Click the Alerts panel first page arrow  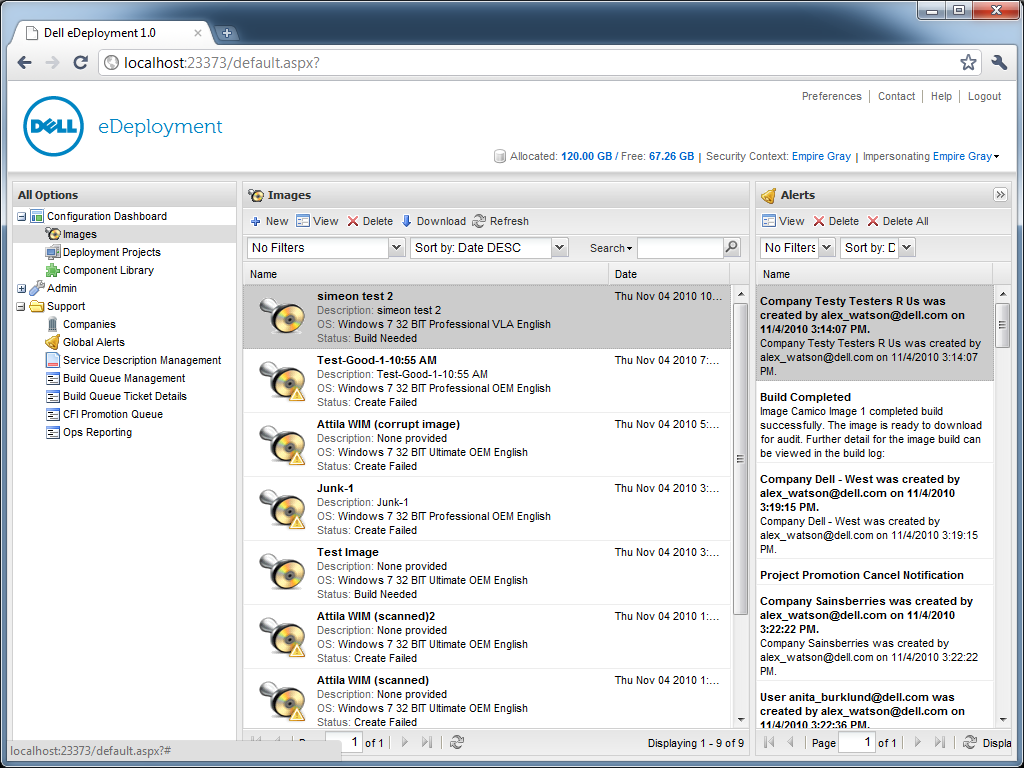click(769, 742)
